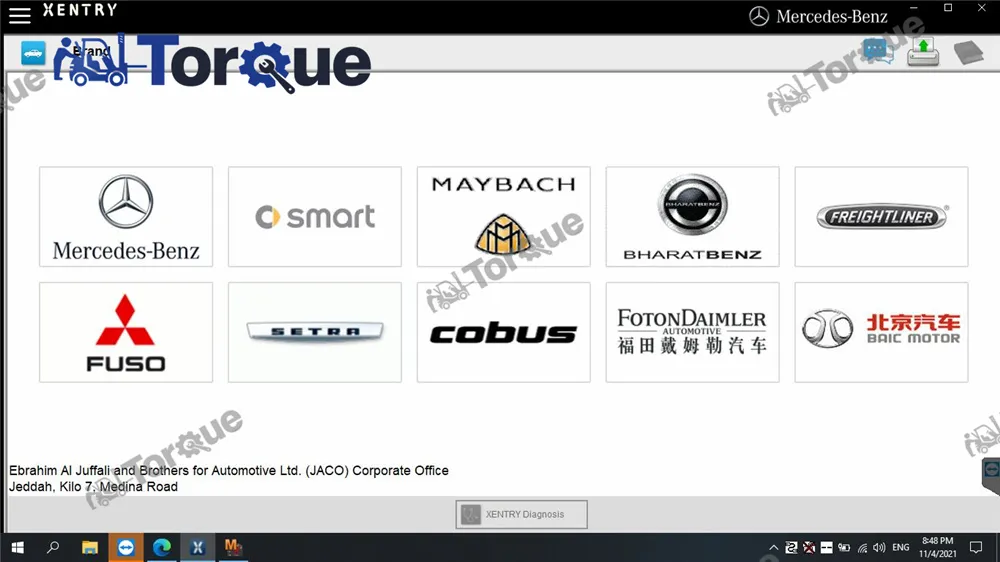Open the chat feedback icon
The height and width of the screenshot is (562, 1000).
tap(878, 51)
